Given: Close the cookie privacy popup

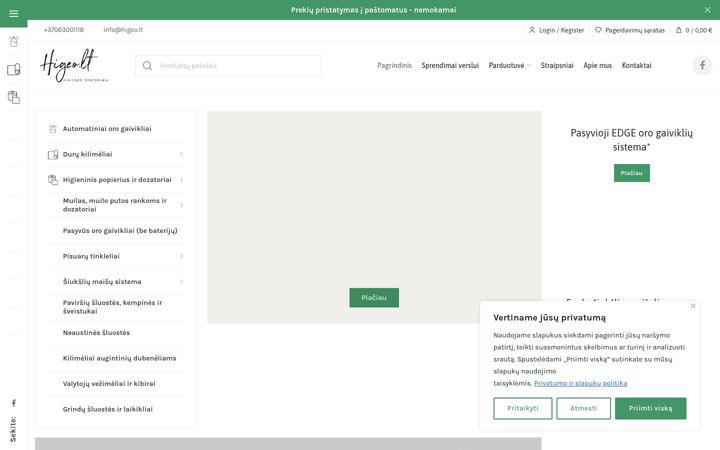Looking at the screenshot, I should tap(693, 306).
